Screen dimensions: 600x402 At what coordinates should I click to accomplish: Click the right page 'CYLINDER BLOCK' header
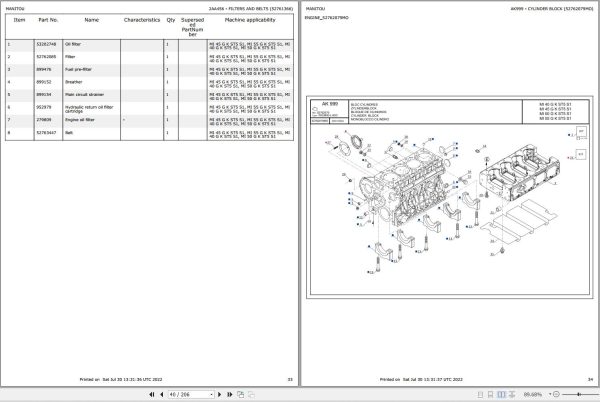click(x=552, y=8)
